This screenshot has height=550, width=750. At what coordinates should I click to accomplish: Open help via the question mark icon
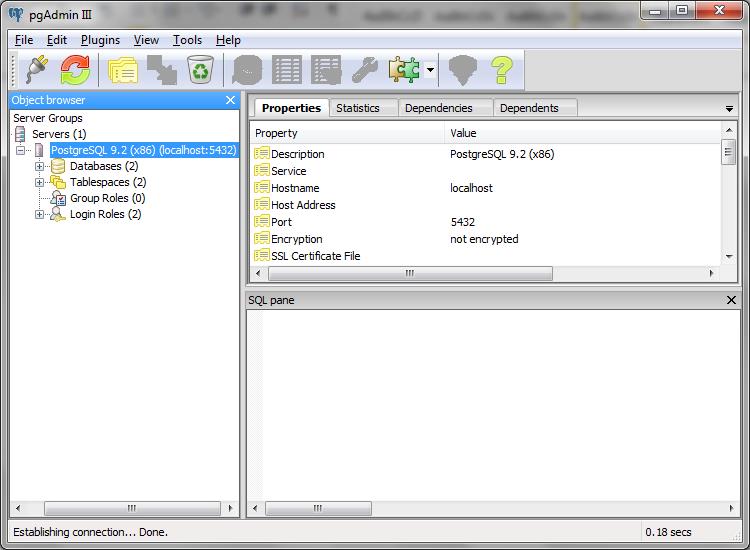(501, 70)
